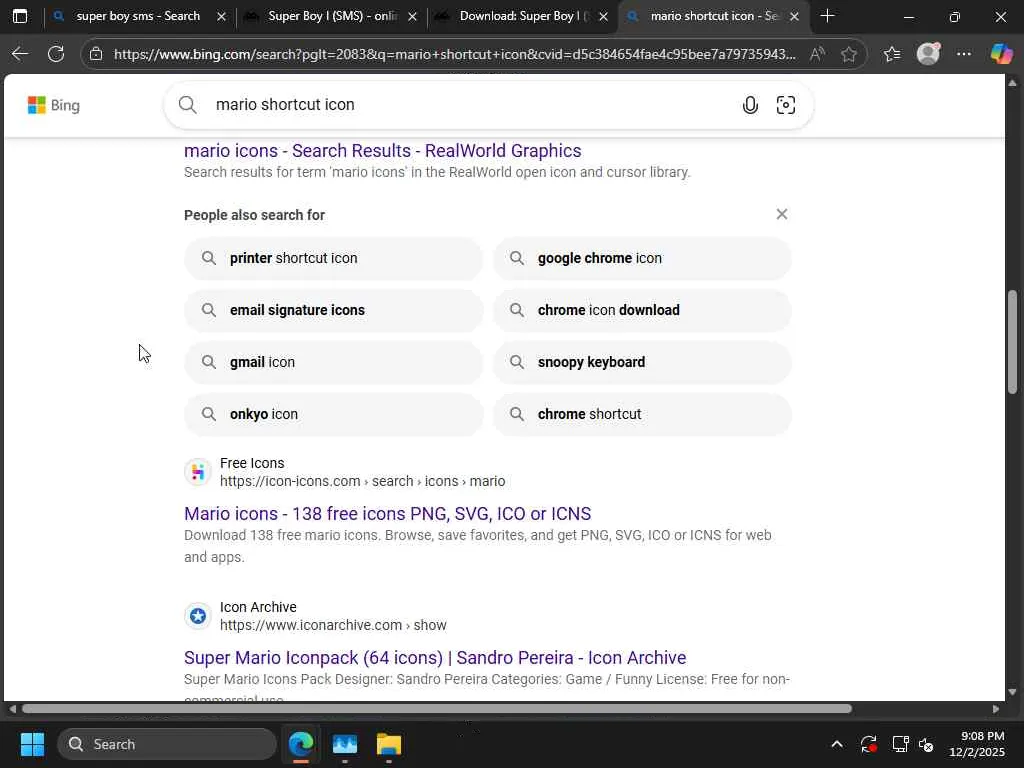Open the Free Icons site favicon
The image size is (1024, 768).
pos(198,472)
